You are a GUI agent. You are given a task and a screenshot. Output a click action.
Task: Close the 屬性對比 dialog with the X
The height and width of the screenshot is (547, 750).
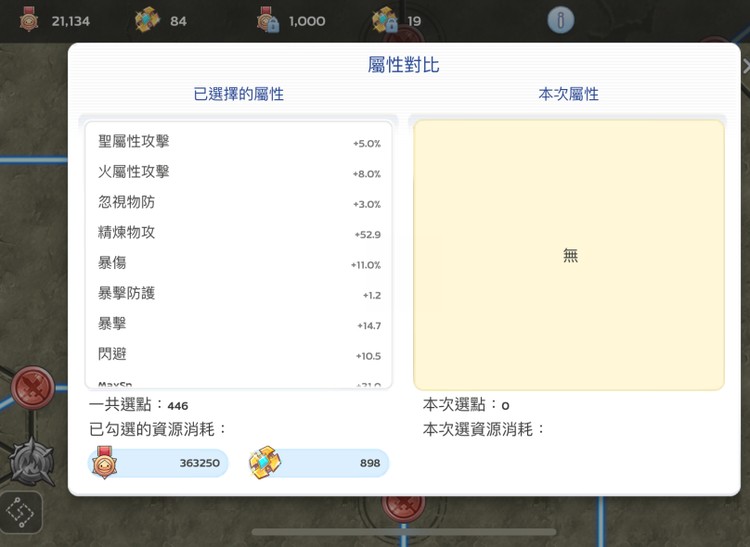click(x=746, y=66)
